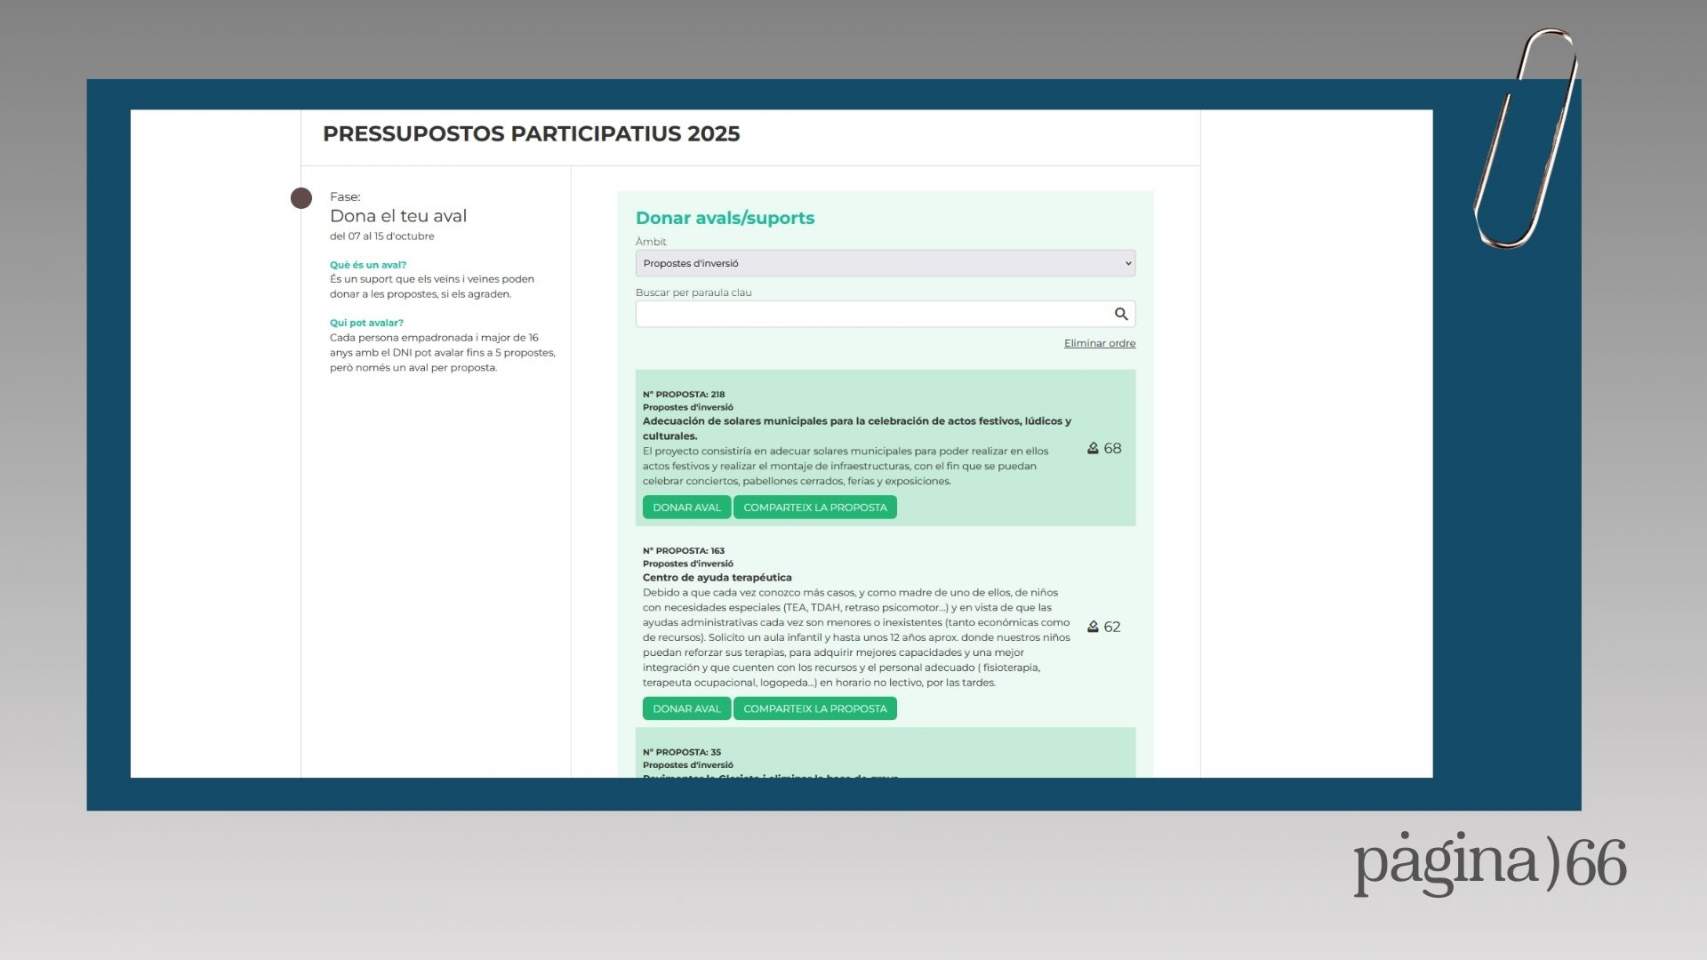Select the Què és un aval? heading

(368, 265)
